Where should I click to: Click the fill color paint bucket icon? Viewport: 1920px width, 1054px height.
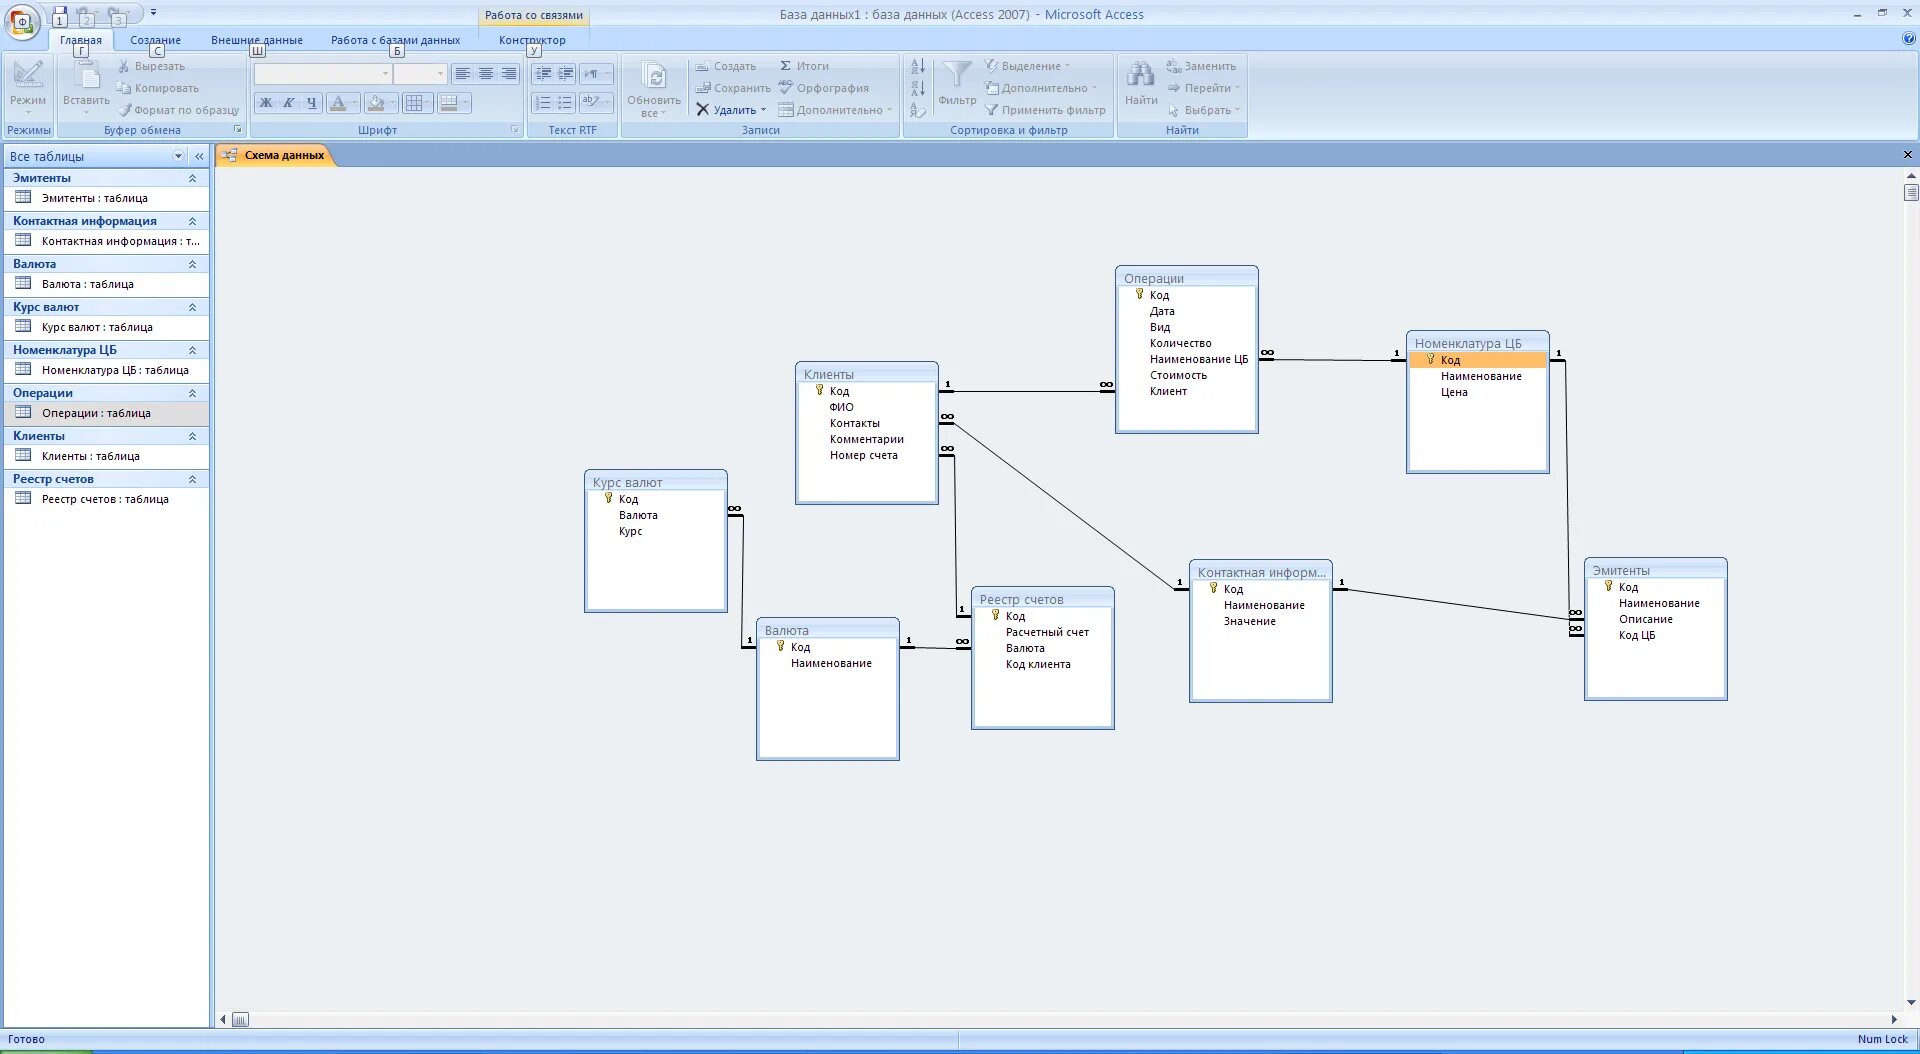tap(376, 103)
